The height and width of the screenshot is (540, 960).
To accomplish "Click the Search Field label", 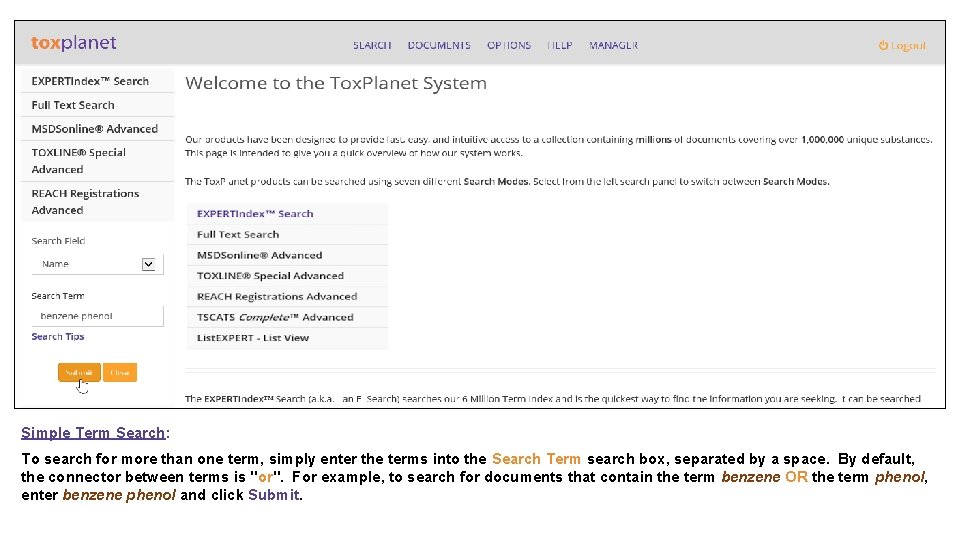I will [58, 241].
